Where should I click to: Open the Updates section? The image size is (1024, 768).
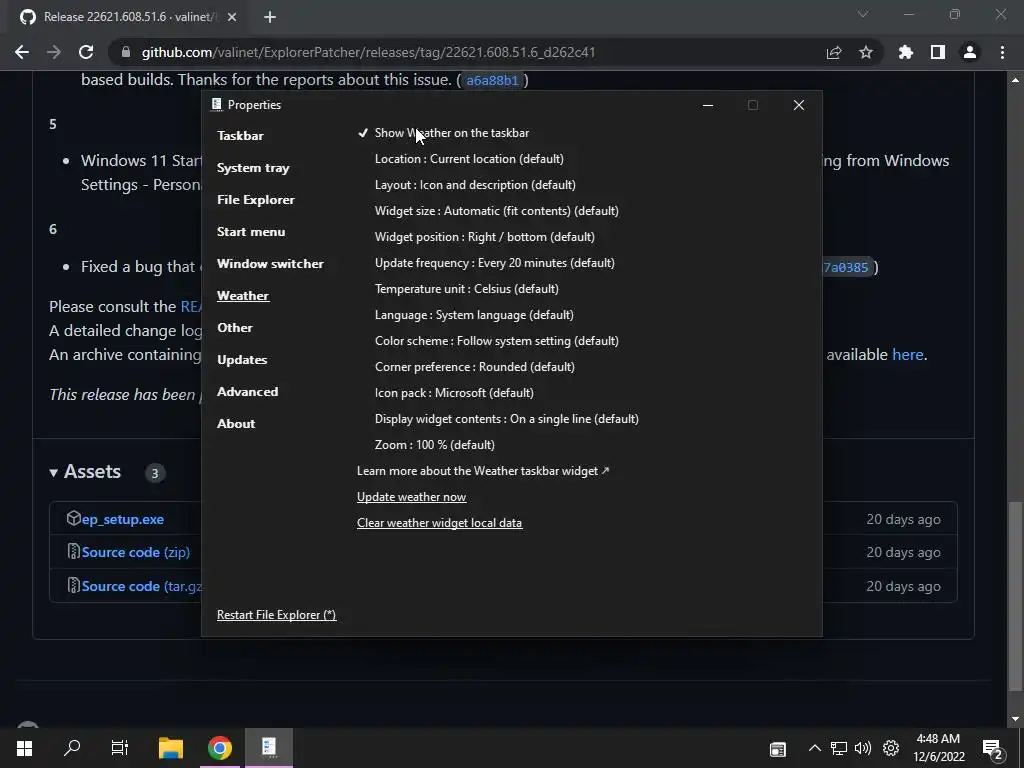click(x=242, y=360)
